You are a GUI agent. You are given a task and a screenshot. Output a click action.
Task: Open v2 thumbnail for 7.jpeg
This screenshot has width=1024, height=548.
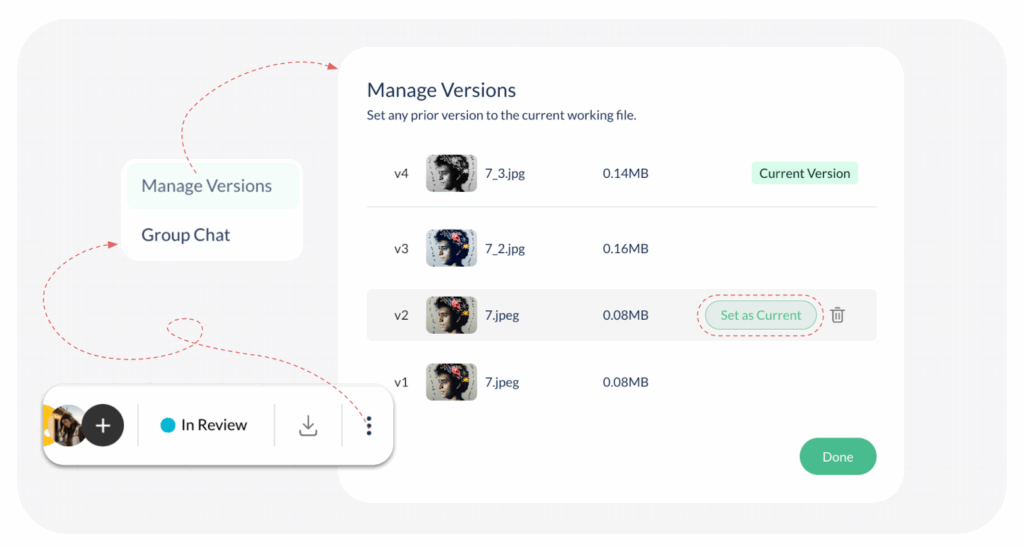[451, 315]
